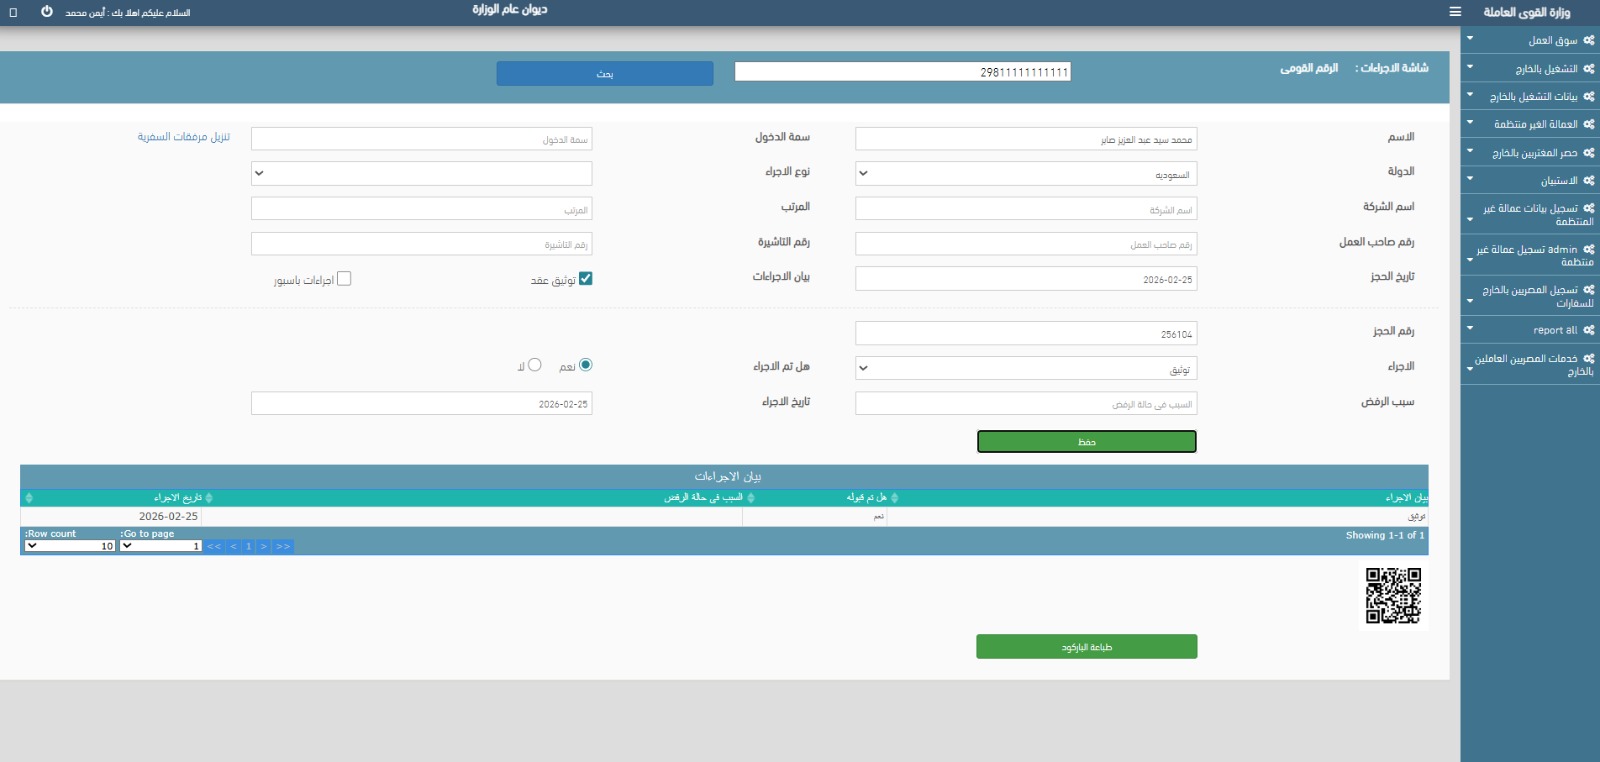Viewport: 1600px width, 762px height.
Task: Enable the اجراءات باسبور checkbox
Action: point(344,279)
